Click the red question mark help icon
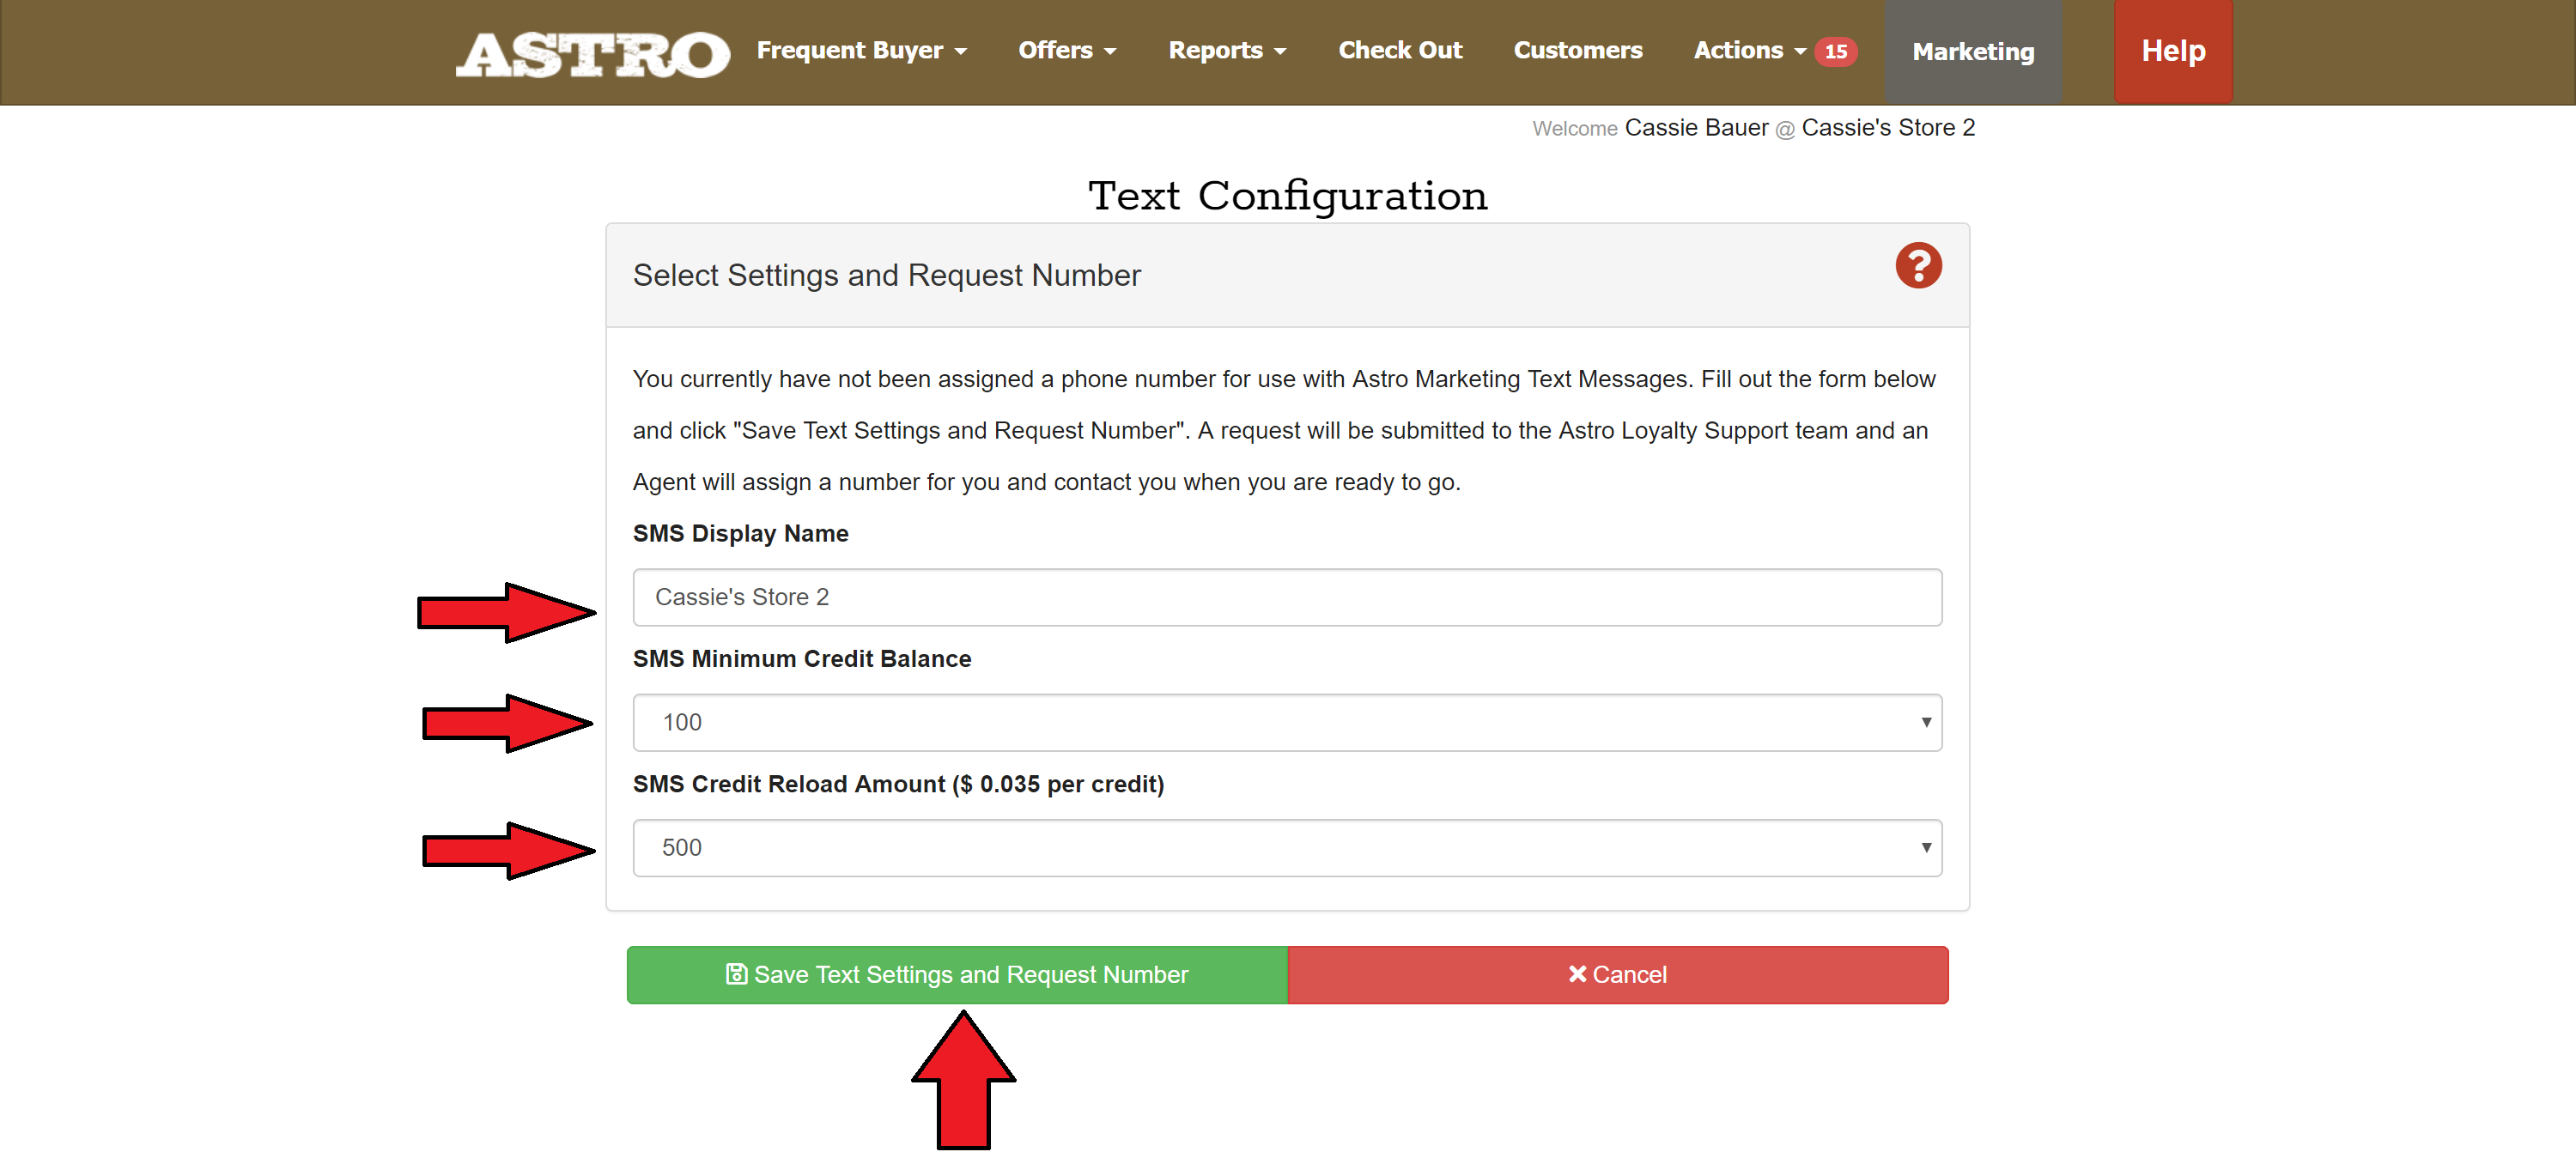2576x1170 pixels. tap(1917, 266)
